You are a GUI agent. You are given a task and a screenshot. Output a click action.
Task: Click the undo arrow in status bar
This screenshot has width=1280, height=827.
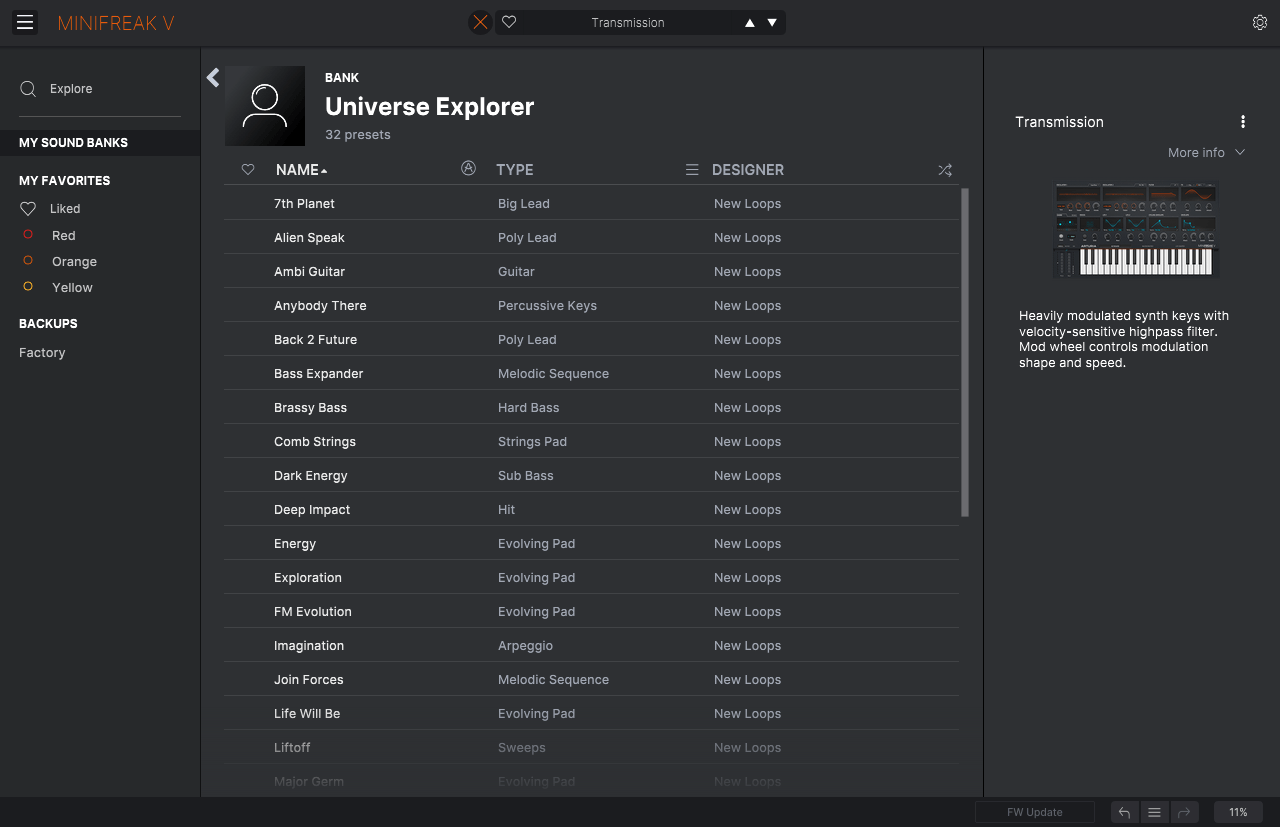1124,812
